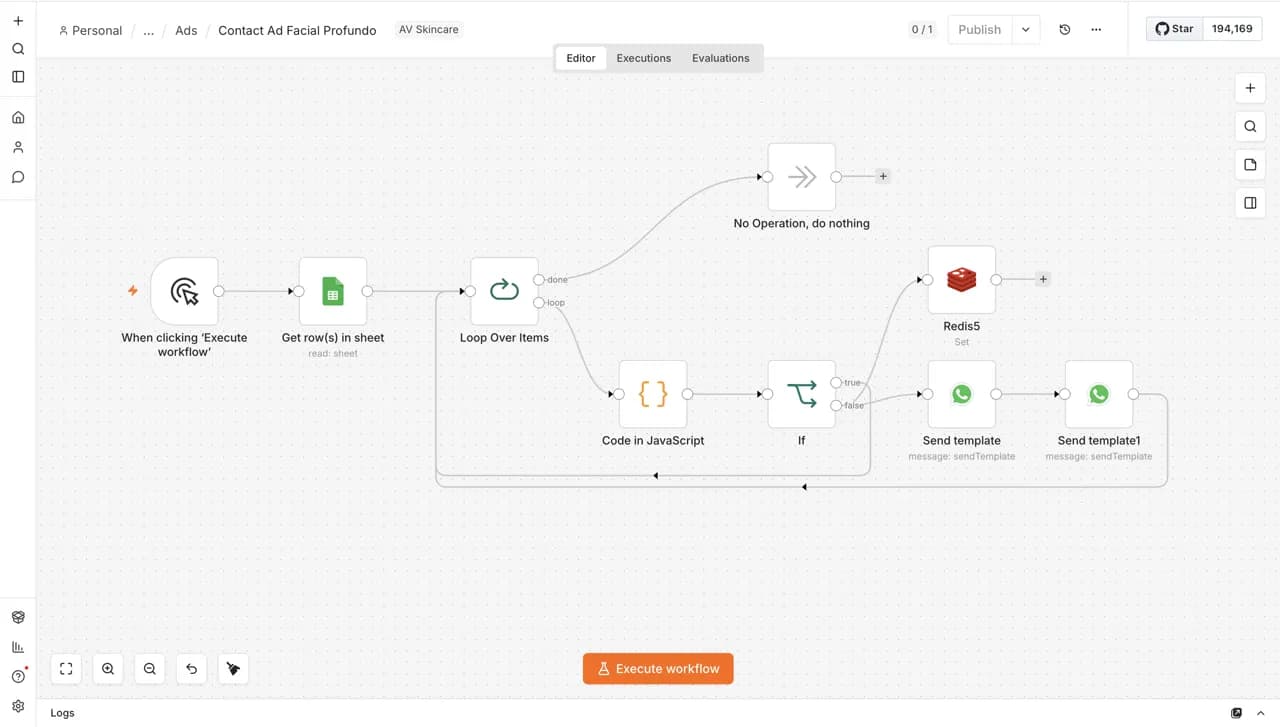Select the Send template1 WhatsApp node
The width and height of the screenshot is (1280, 727).
click(1099, 394)
